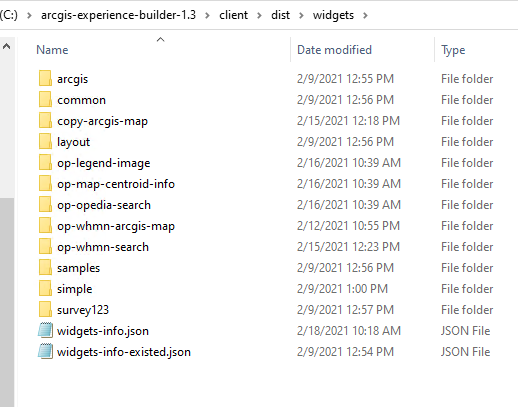Select the copy-arcgis-map folder name
The height and width of the screenshot is (407, 518).
102,121
